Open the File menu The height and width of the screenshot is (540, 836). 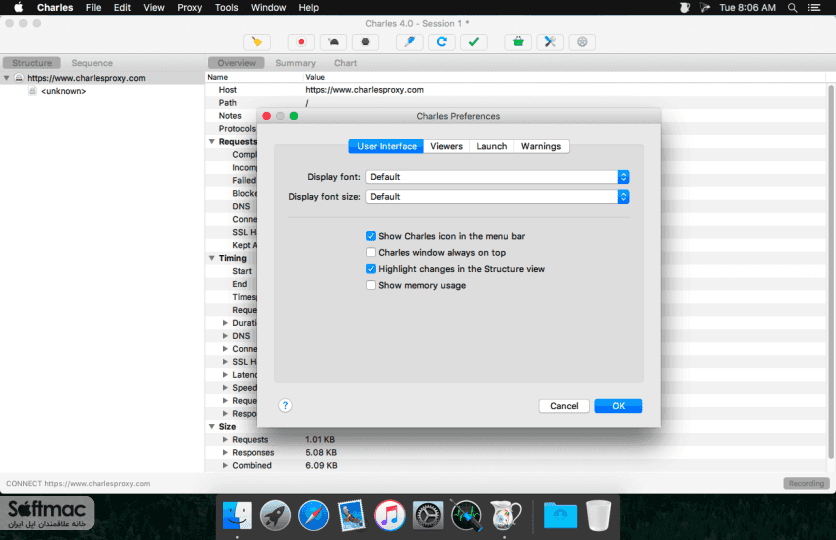(x=93, y=7)
